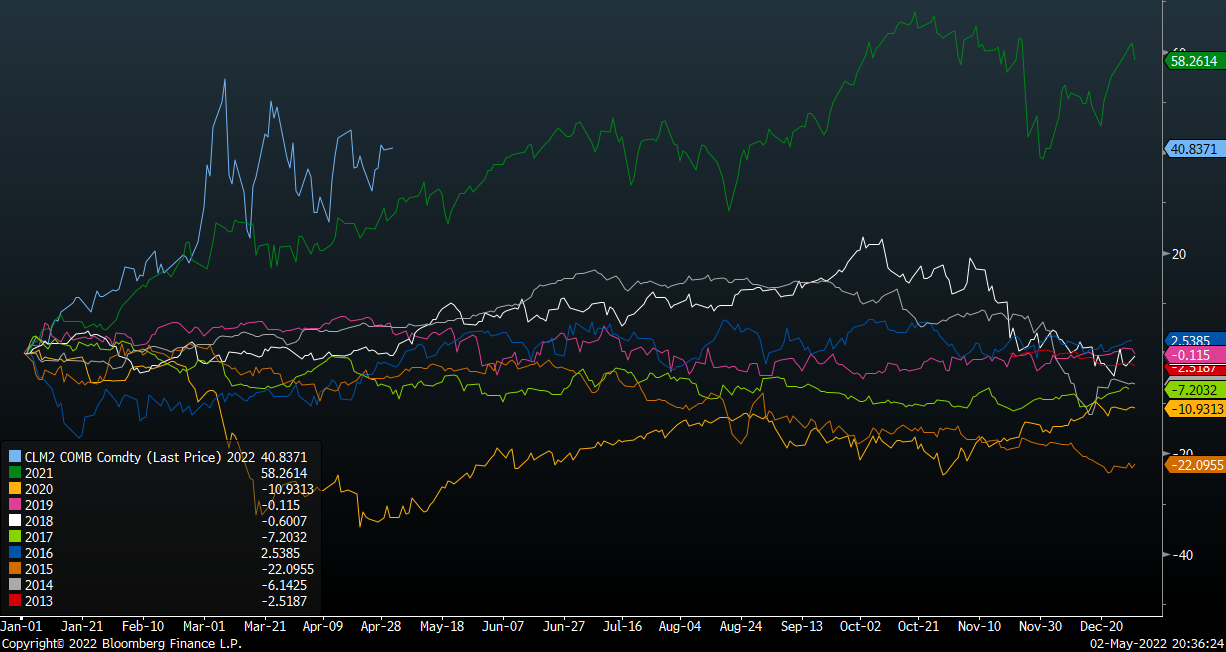Select the '2020' legend row label
1226x652 pixels.
38,489
